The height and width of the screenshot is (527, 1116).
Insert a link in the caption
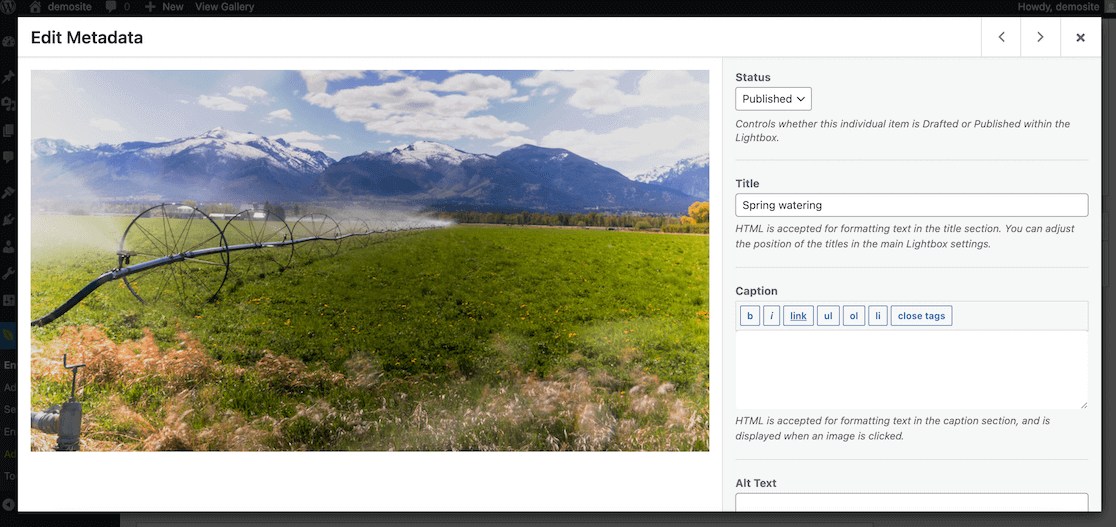798,316
